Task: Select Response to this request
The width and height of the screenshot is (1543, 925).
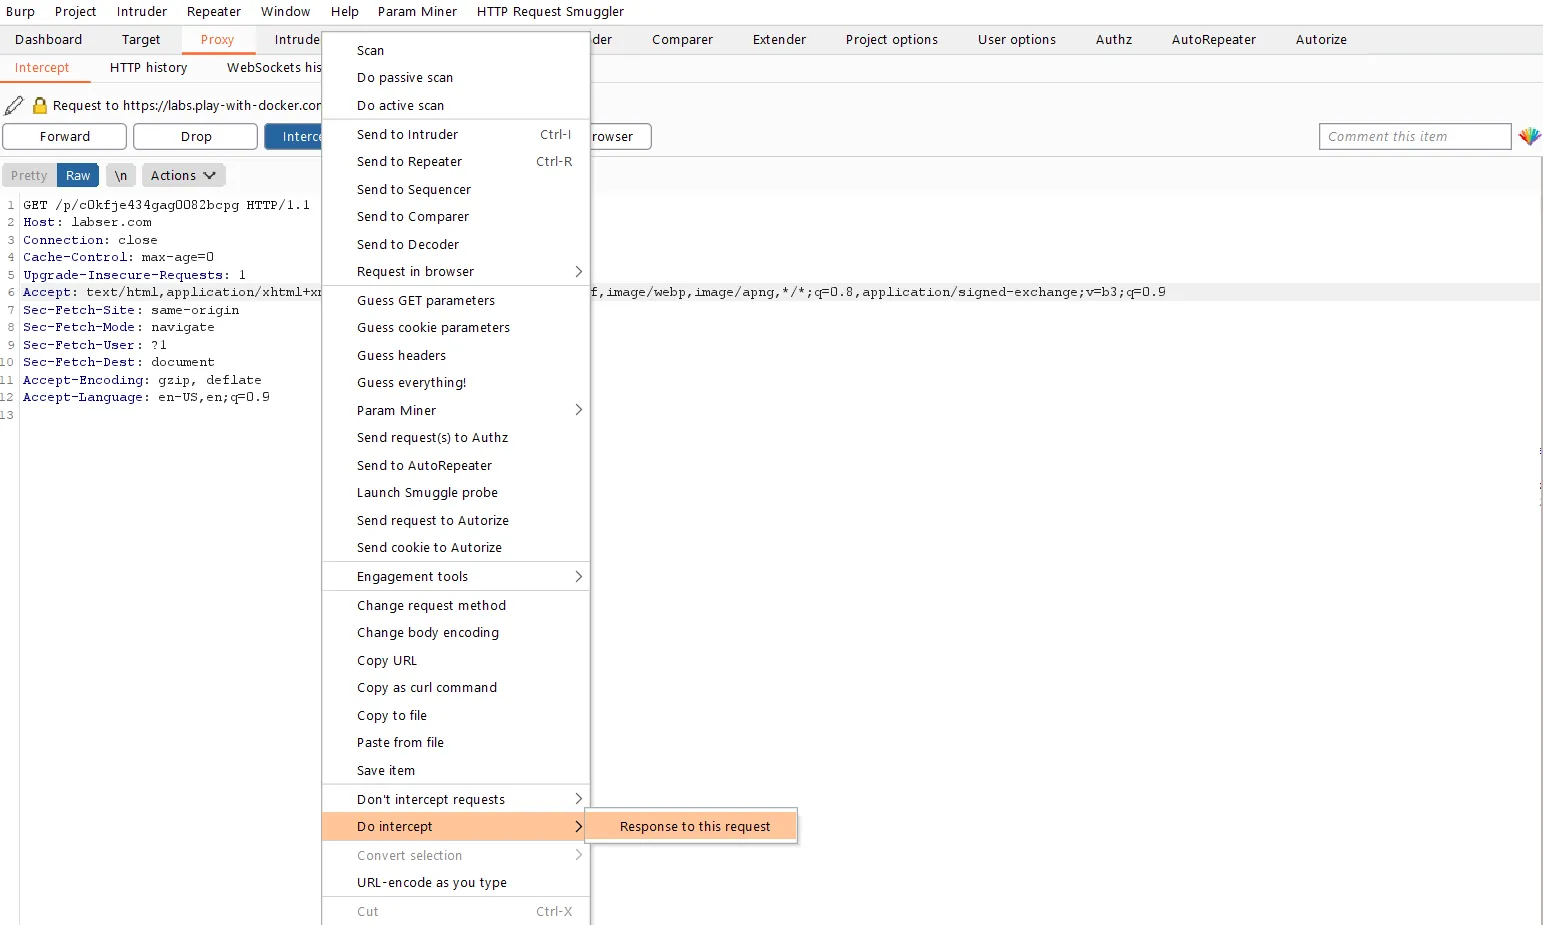Action: point(692,827)
